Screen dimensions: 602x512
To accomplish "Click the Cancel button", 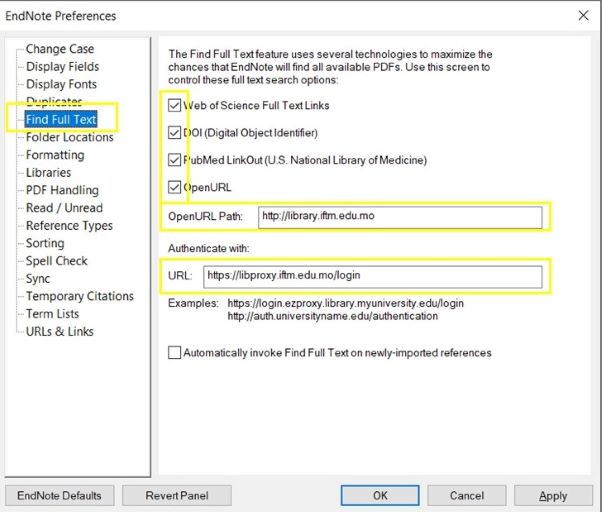I will point(466,495).
